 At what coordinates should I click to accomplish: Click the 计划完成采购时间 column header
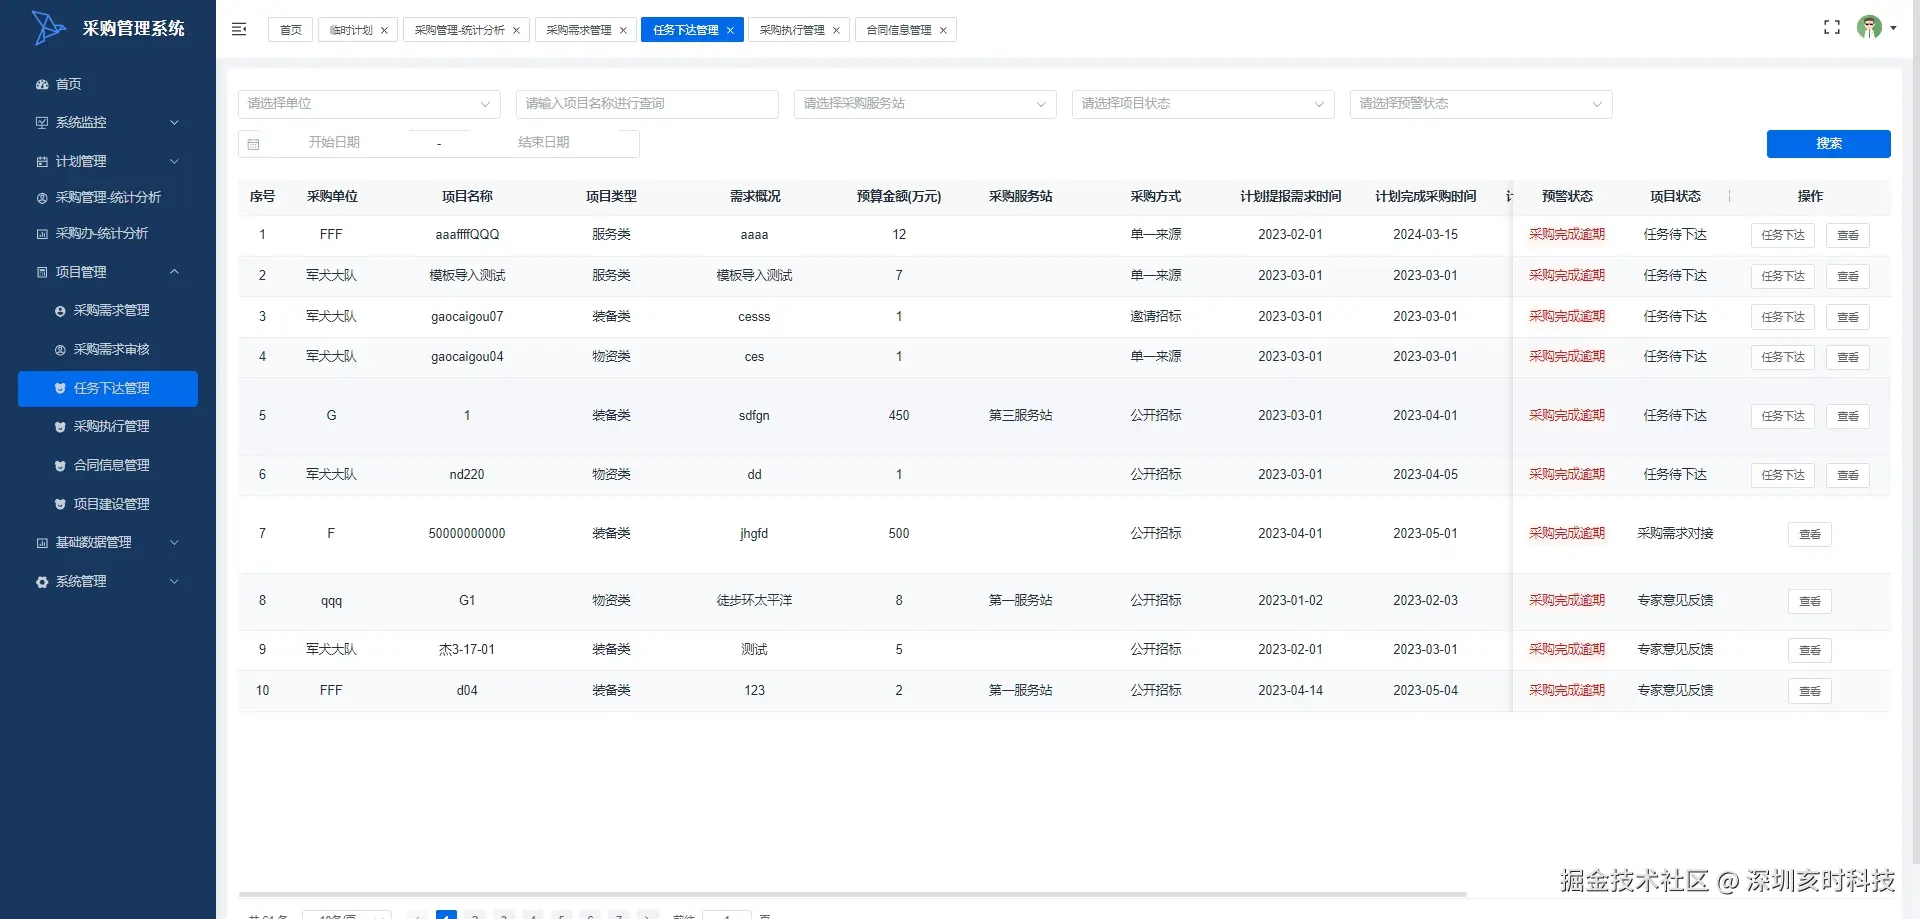tap(1426, 197)
